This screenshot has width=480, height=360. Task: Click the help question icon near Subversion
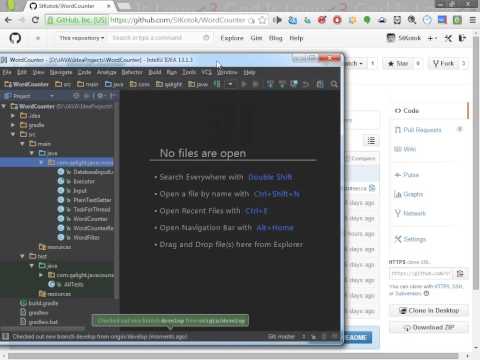pos(426,294)
